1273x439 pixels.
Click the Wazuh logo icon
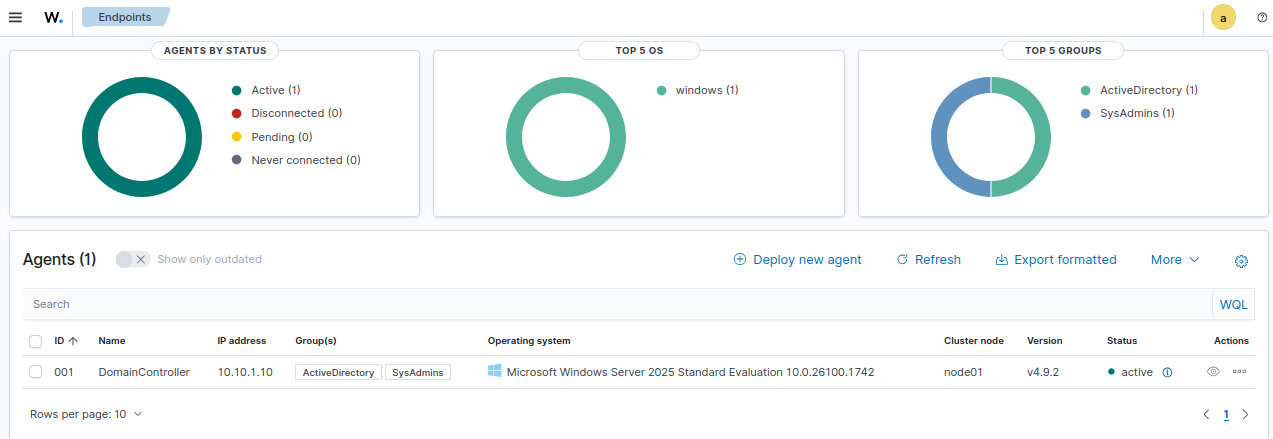[x=54, y=17]
